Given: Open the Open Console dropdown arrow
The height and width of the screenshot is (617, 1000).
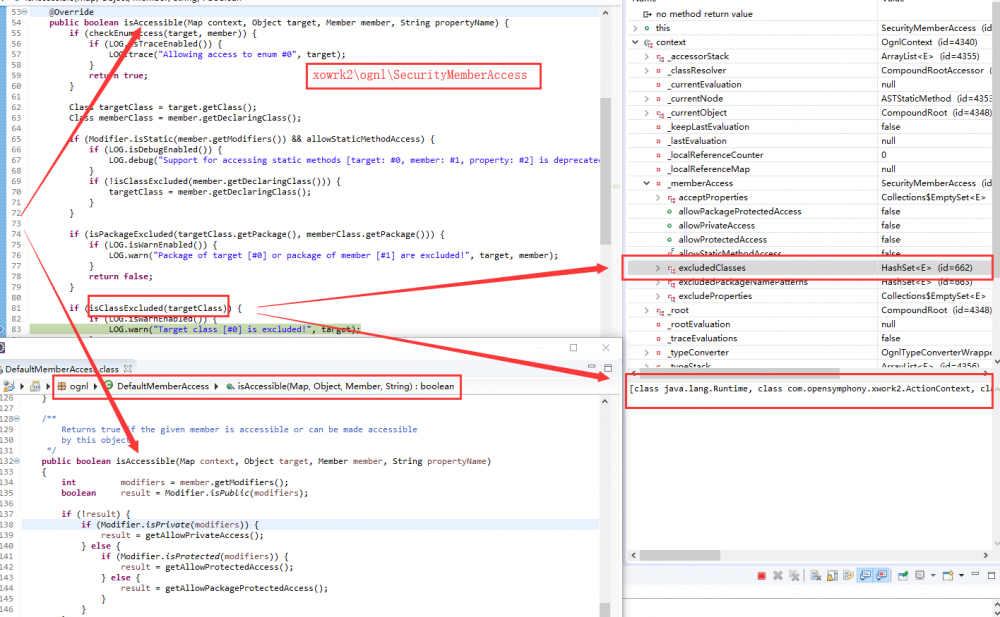Looking at the screenshot, I should 961,576.
